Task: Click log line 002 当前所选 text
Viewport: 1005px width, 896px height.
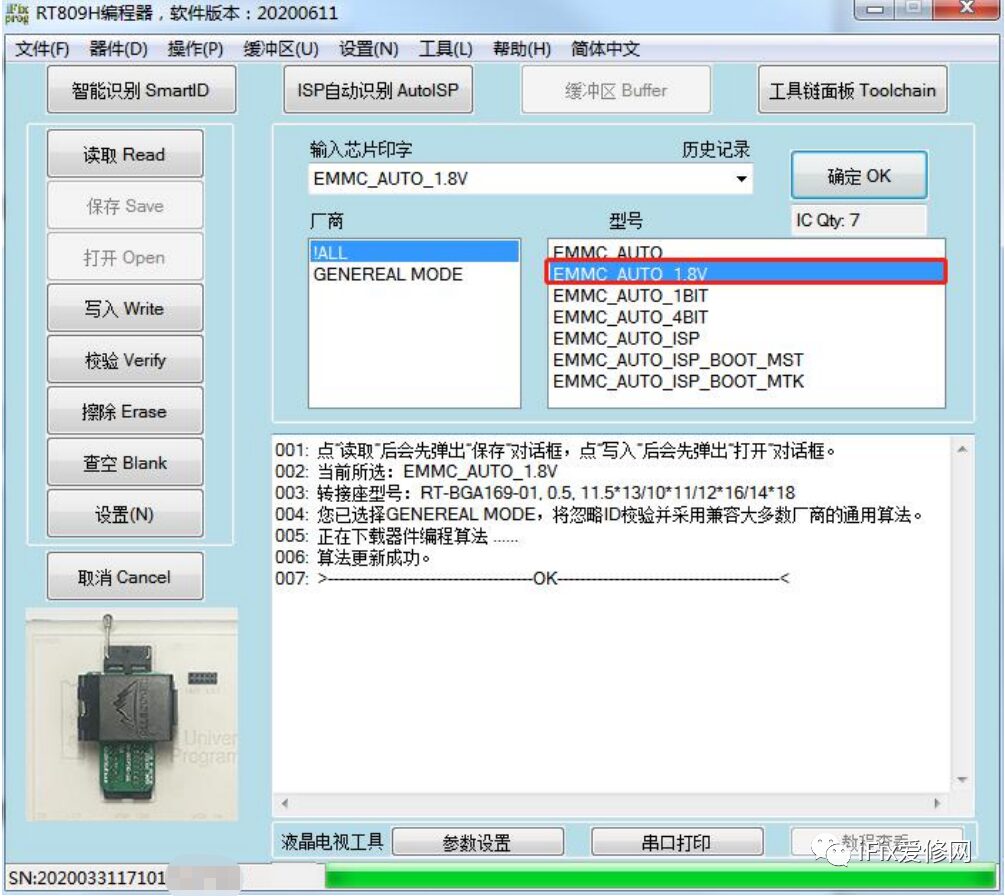Action: (x=417, y=471)
